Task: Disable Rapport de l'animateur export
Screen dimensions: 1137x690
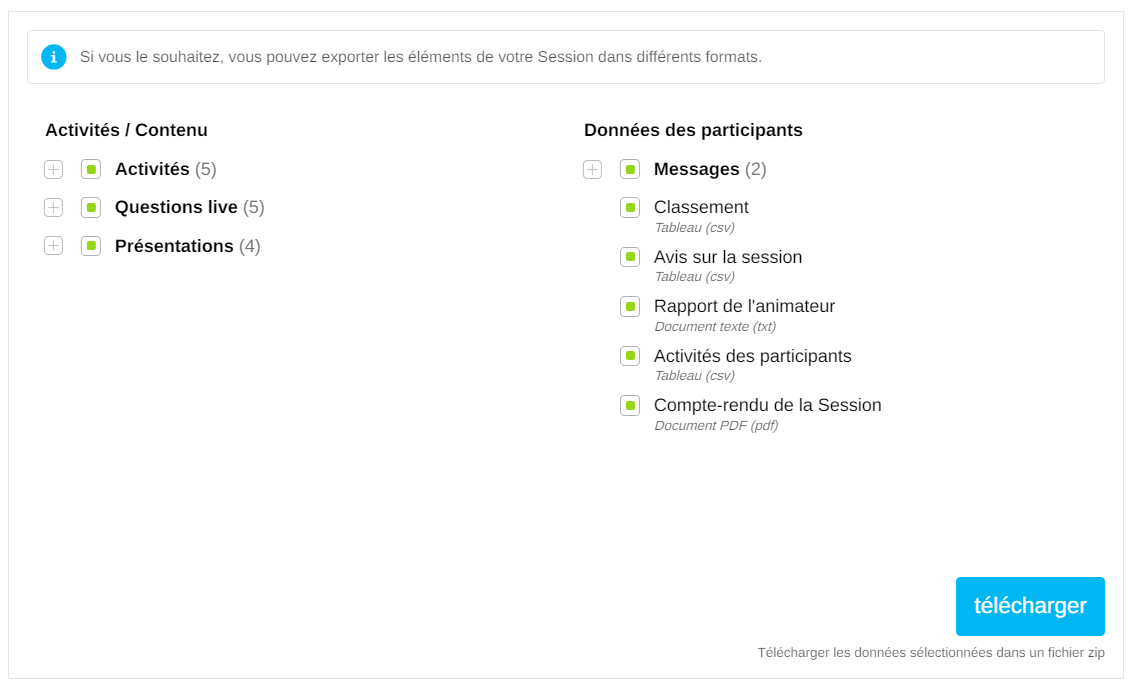Action: click(x=630, y=307)
